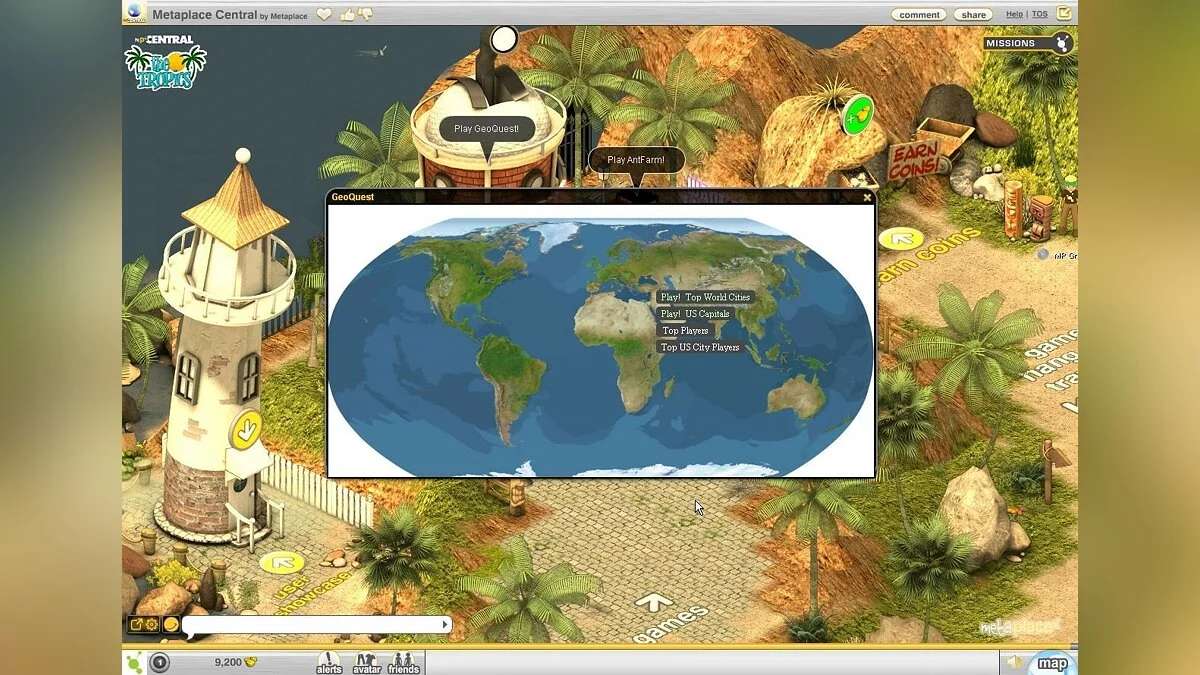Open the Missions panel

tap(1028, 43)
